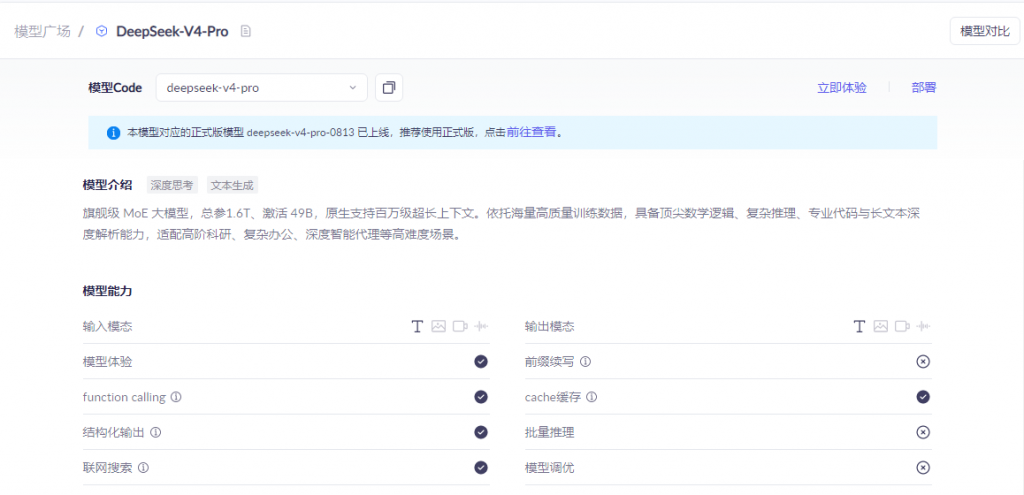Click audio waveform icon in 输出模态 row
The width and height of the screenshot is (1024, 495).
click(923, 327)
